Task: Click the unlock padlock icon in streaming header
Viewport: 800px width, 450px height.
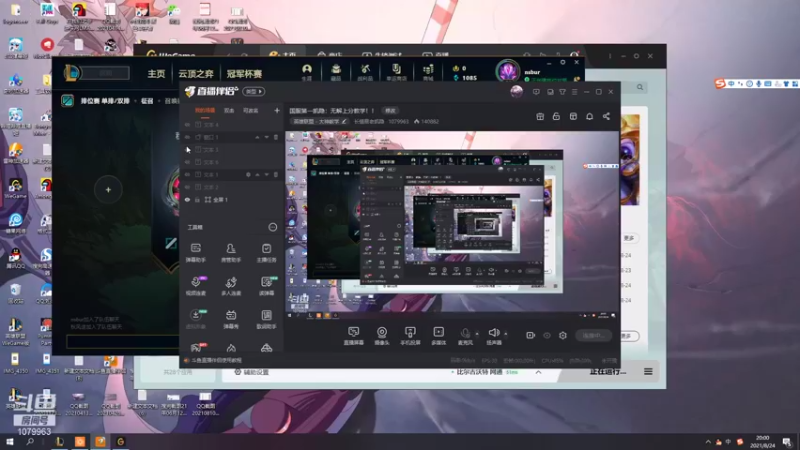Action: coord(556,116)
